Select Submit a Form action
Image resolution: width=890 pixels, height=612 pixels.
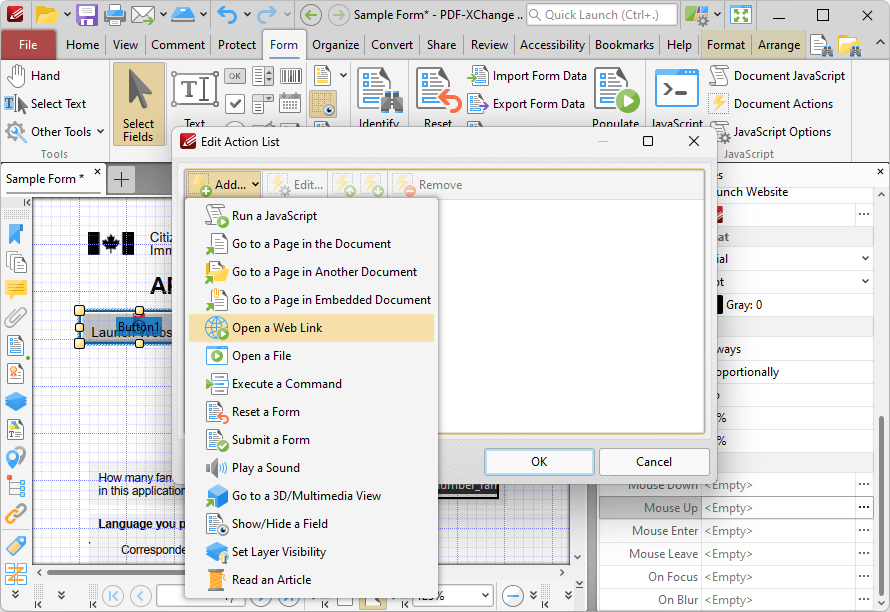(312, 440)
